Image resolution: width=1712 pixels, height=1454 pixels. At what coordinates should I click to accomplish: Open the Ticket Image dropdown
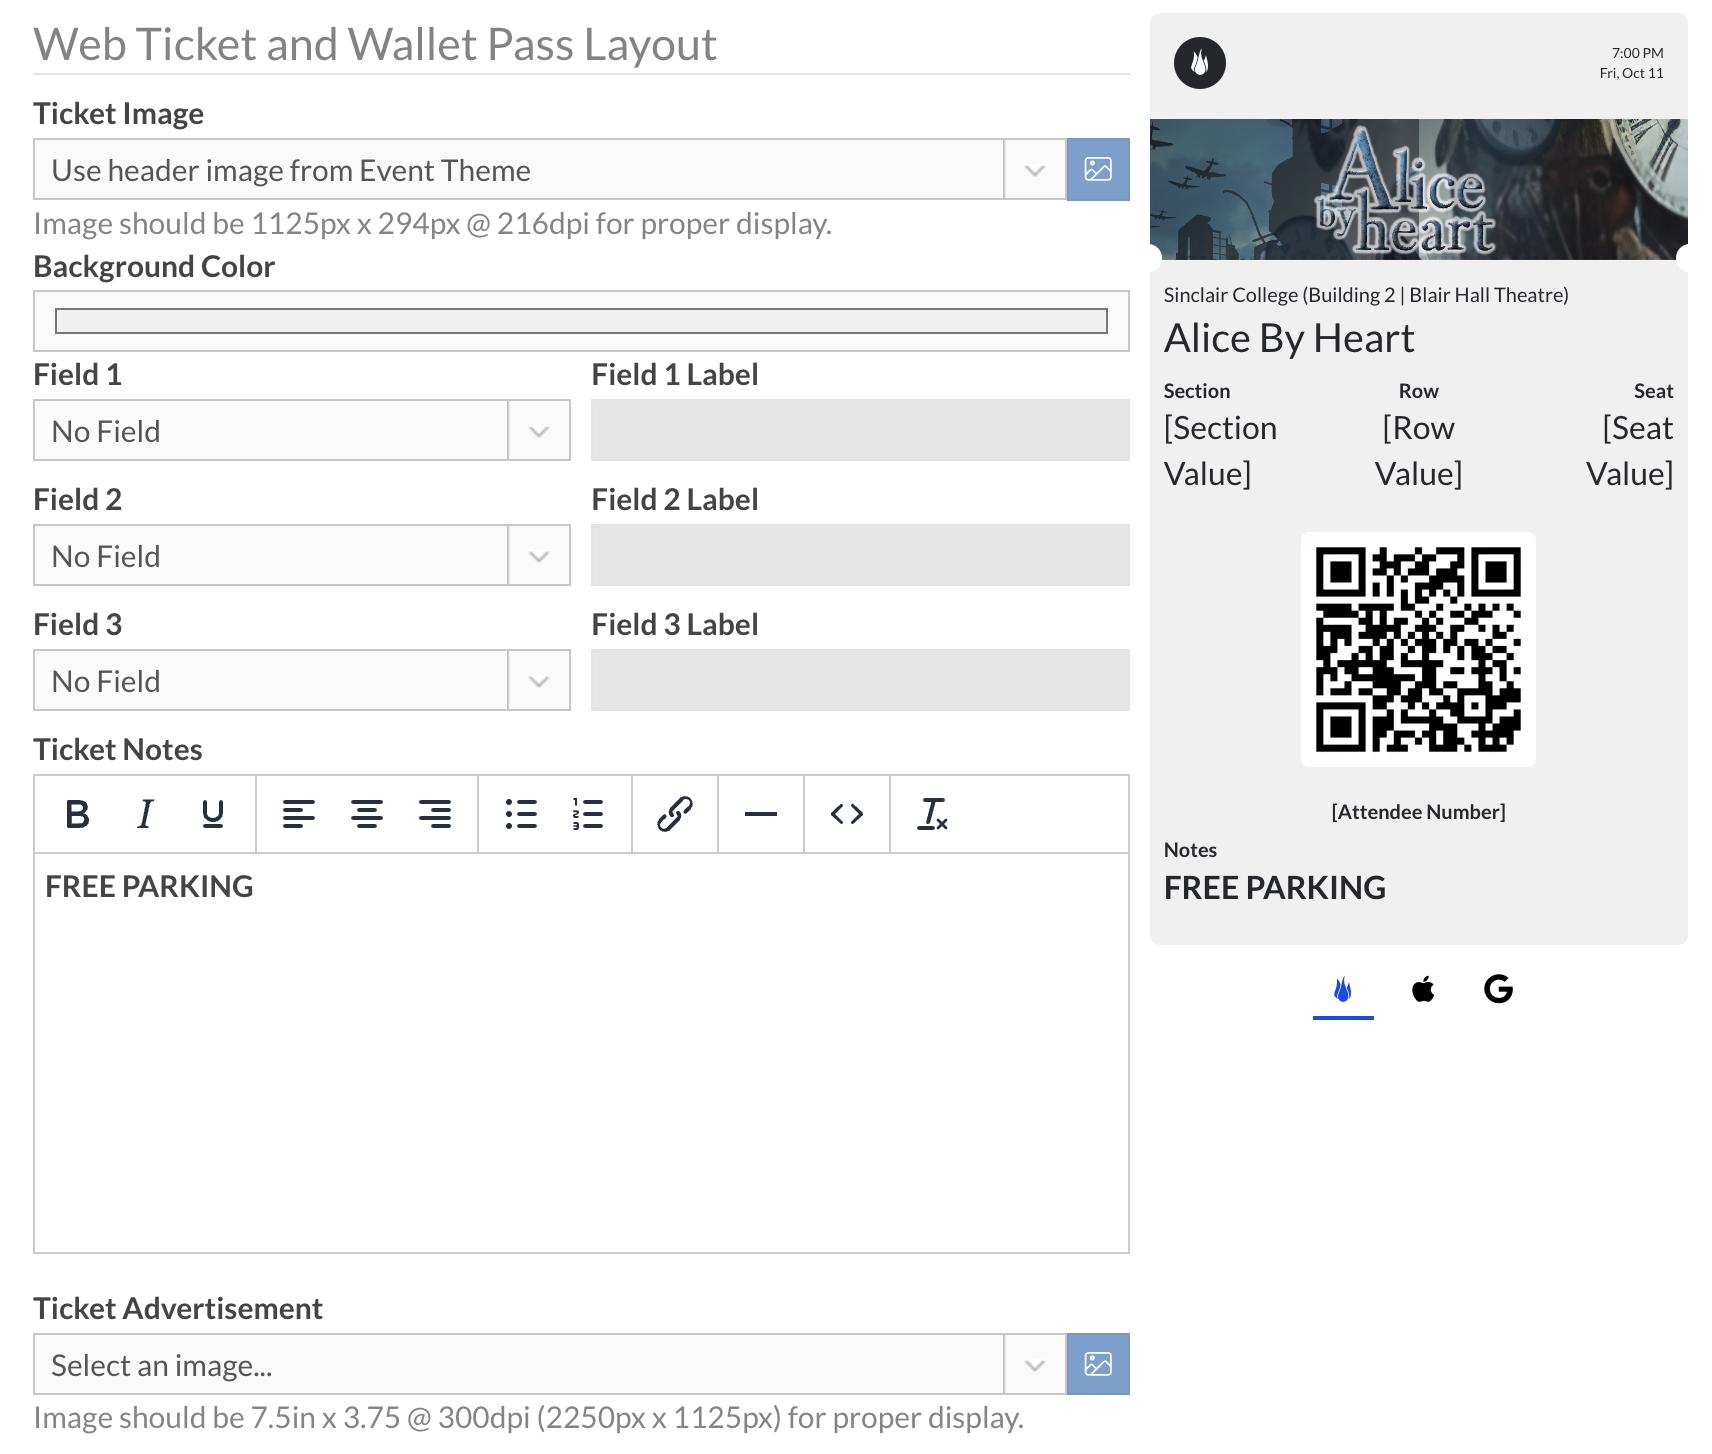549,169
